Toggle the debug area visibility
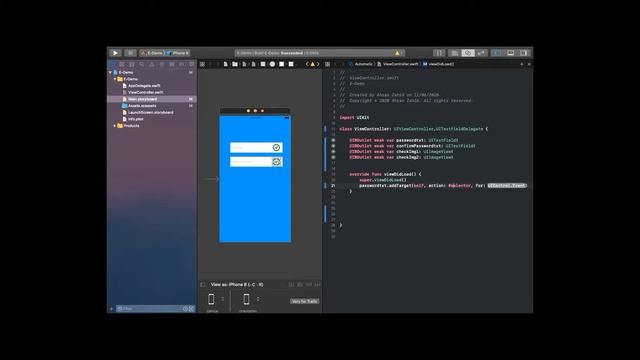 click(x=510, y=53)
